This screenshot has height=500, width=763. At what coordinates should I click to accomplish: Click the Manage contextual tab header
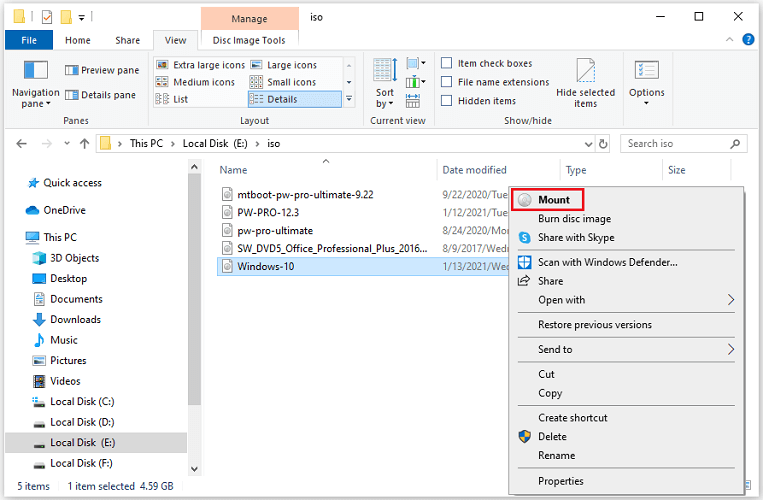click(249, 18)
